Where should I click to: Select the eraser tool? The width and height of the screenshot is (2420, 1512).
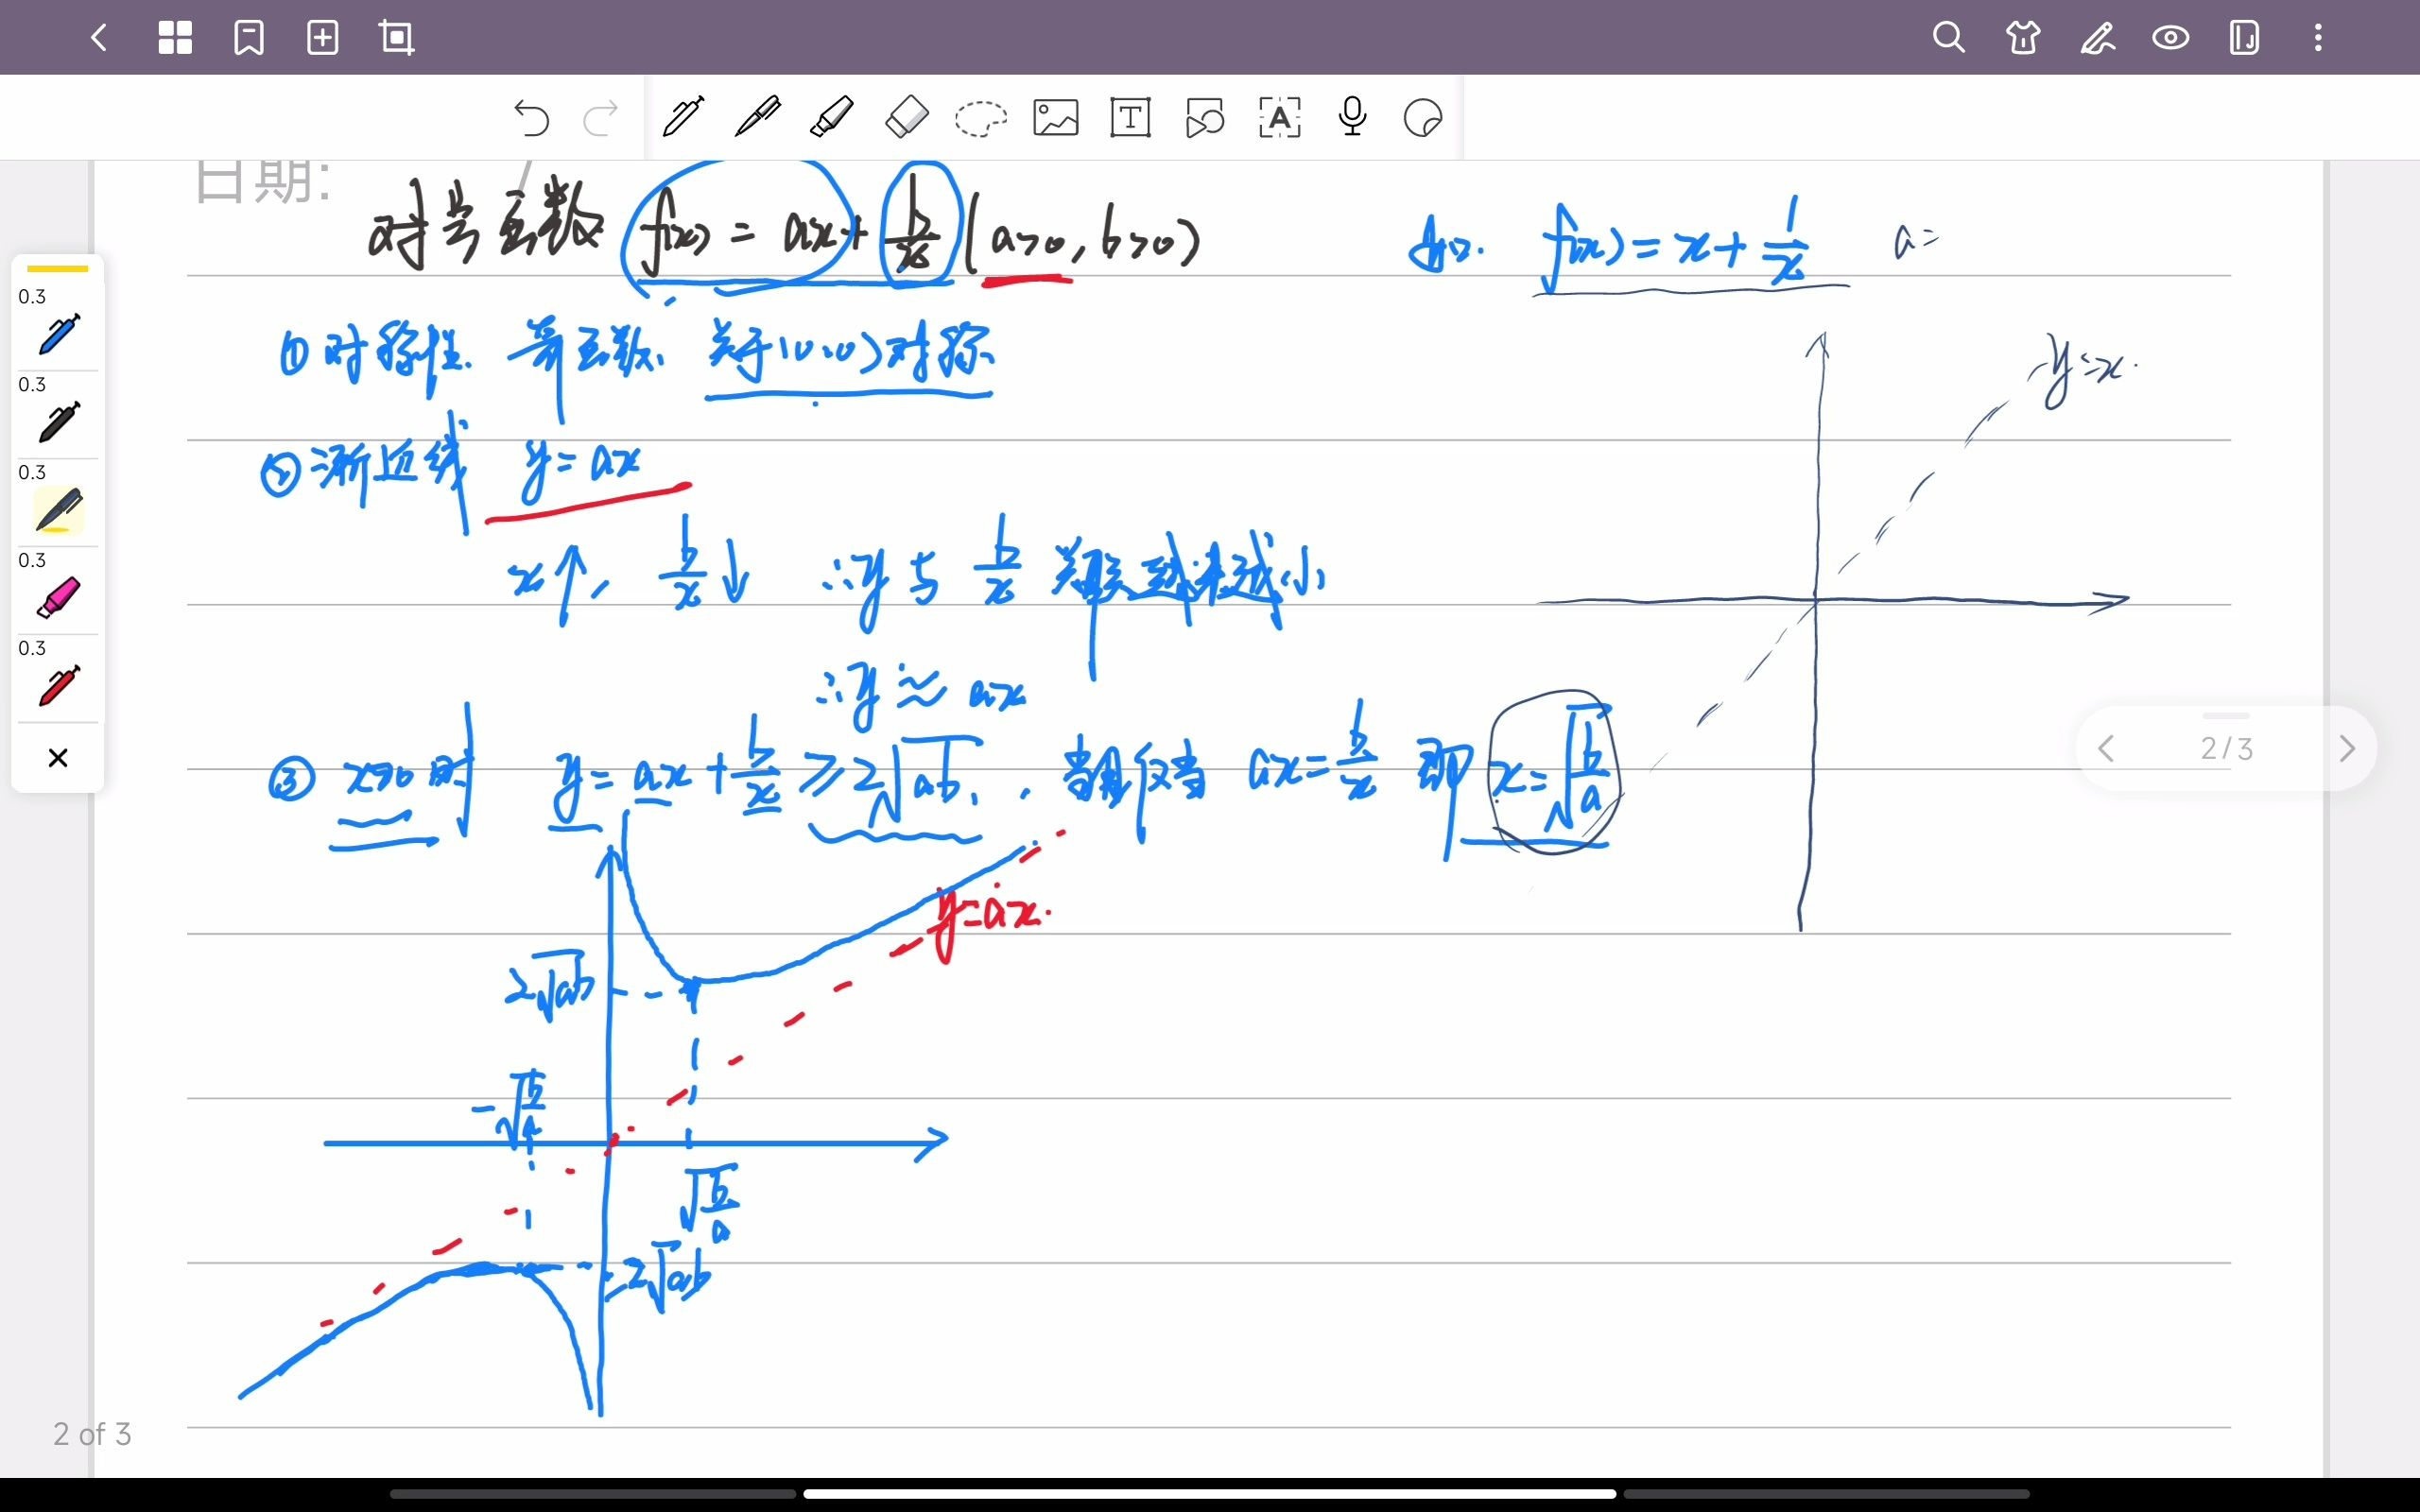tap(907, 117)
